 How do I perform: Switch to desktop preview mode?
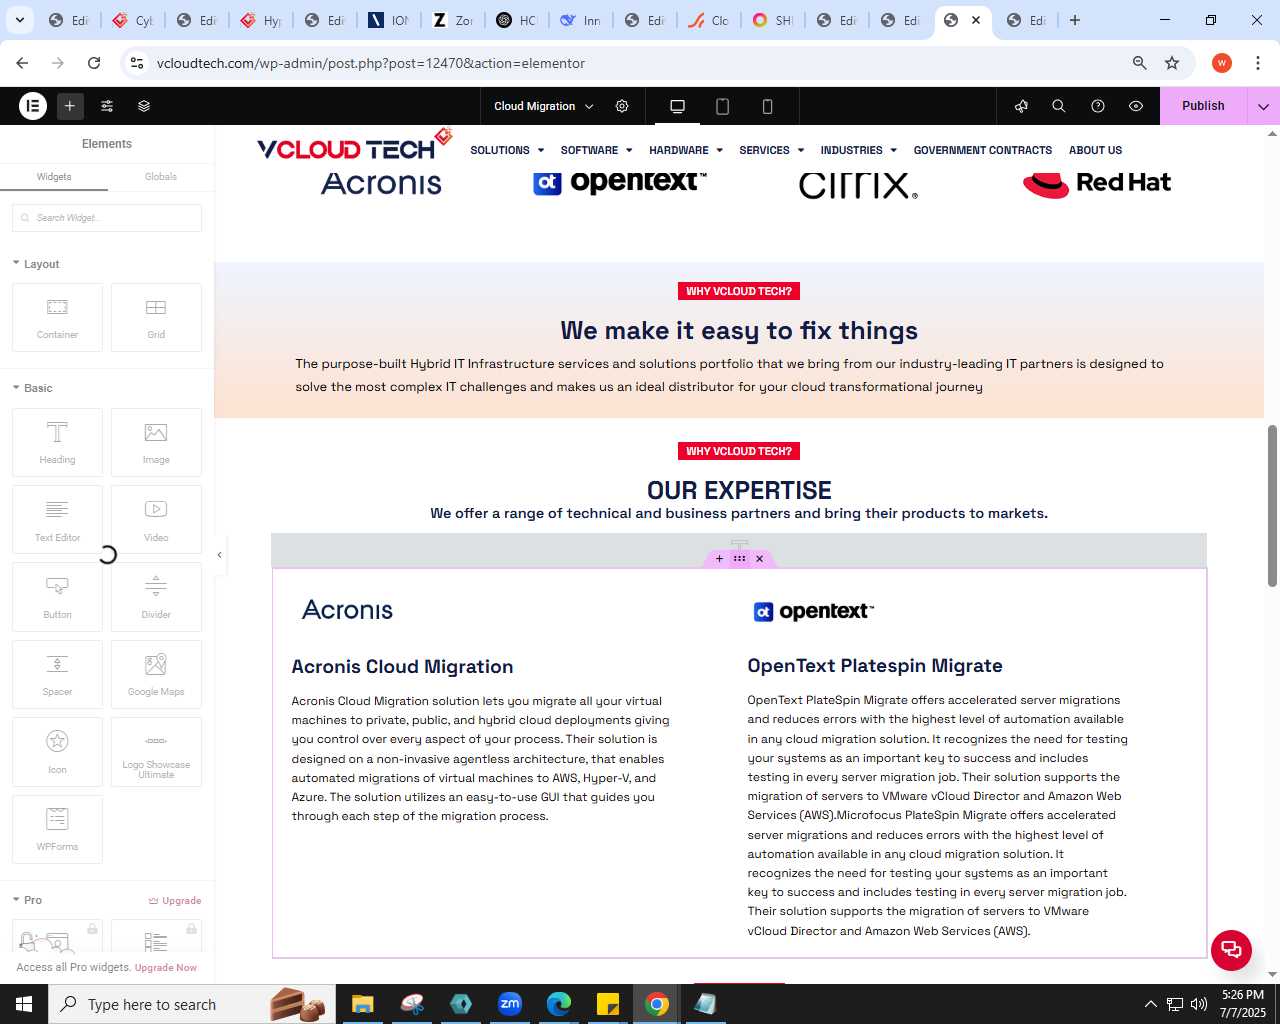coord(677,106)
